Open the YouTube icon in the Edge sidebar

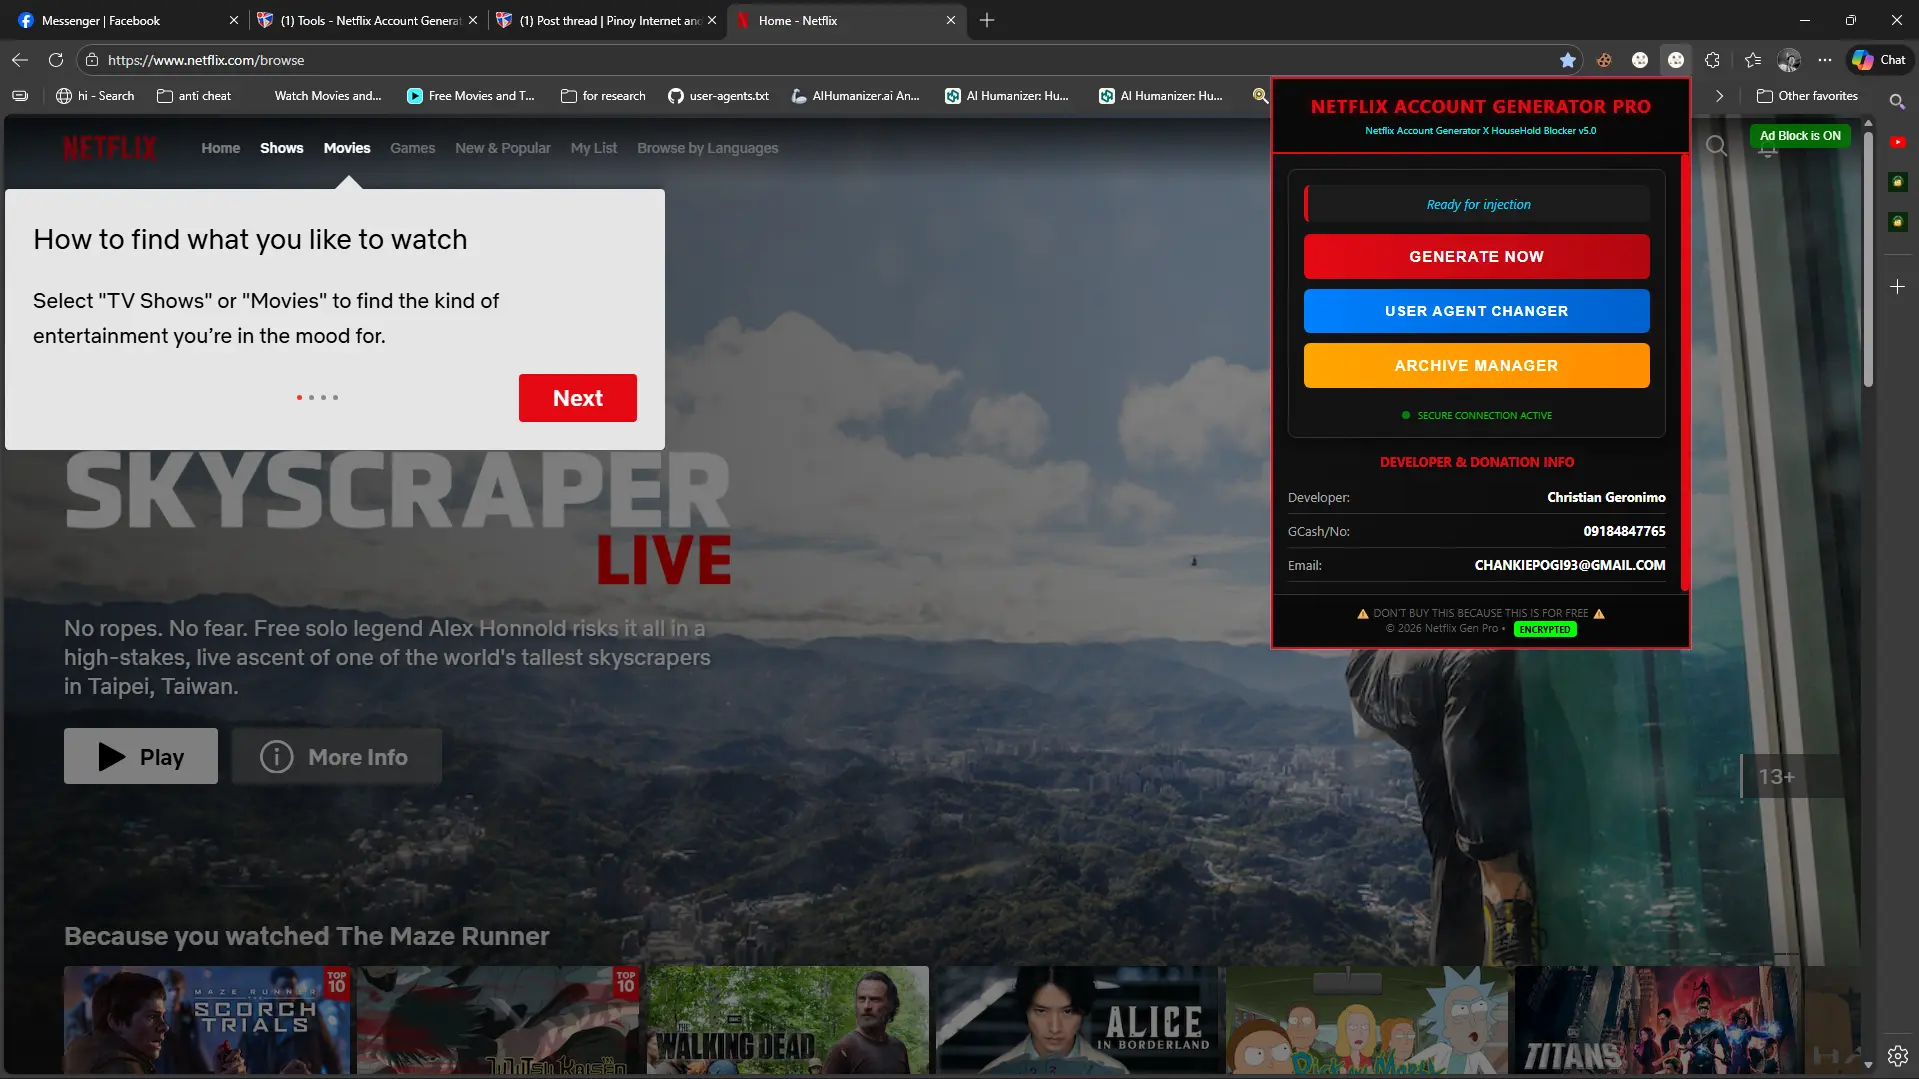click(1897, 142)
